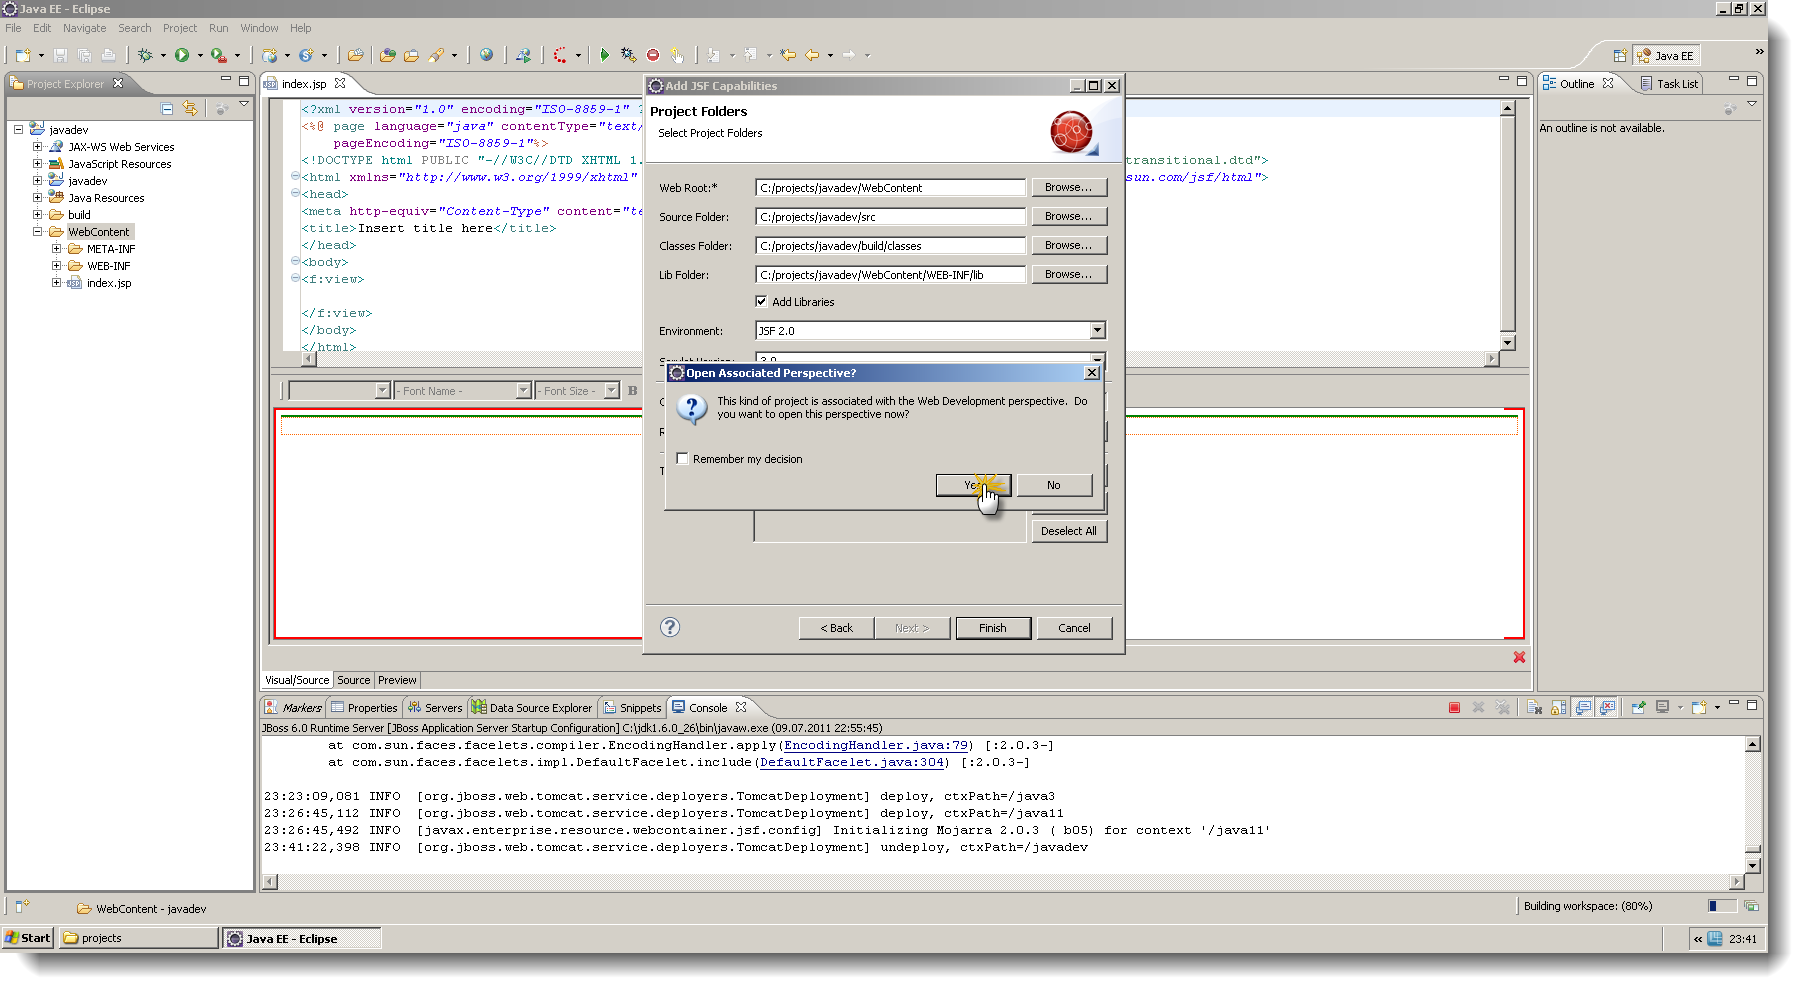Click the Font Size combo in the editor toolbar
The height and width of the screenshot is (993, 1808).
577,390
